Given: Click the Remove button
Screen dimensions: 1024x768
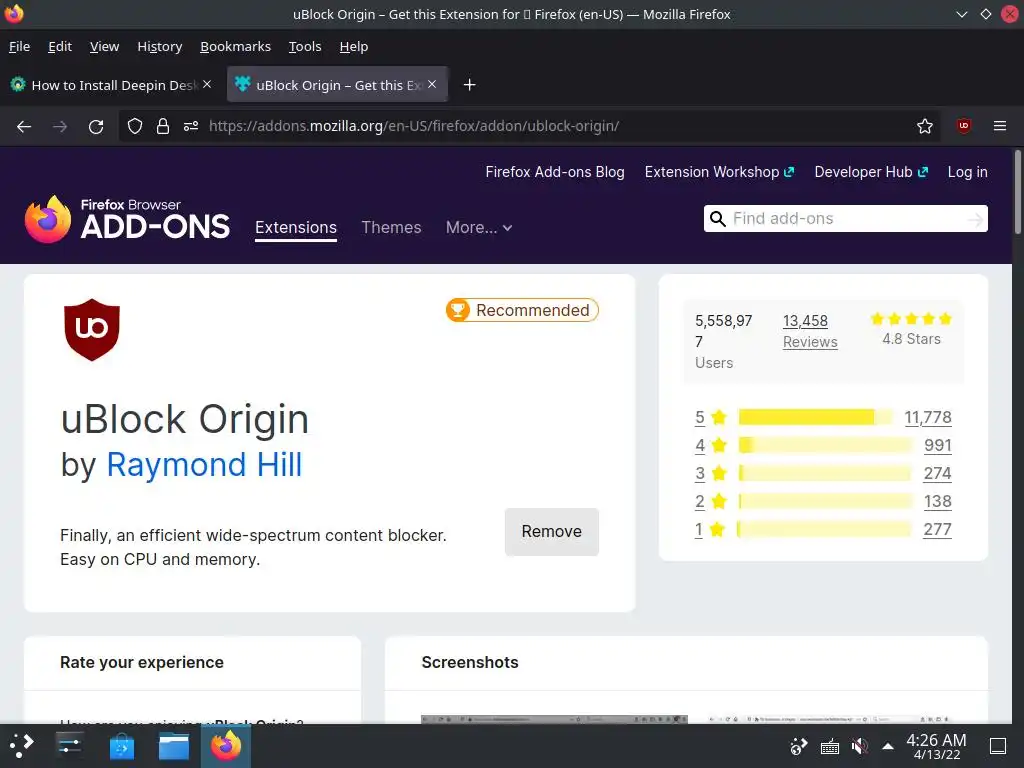Looking at the screenshot, I should [552, 532].
